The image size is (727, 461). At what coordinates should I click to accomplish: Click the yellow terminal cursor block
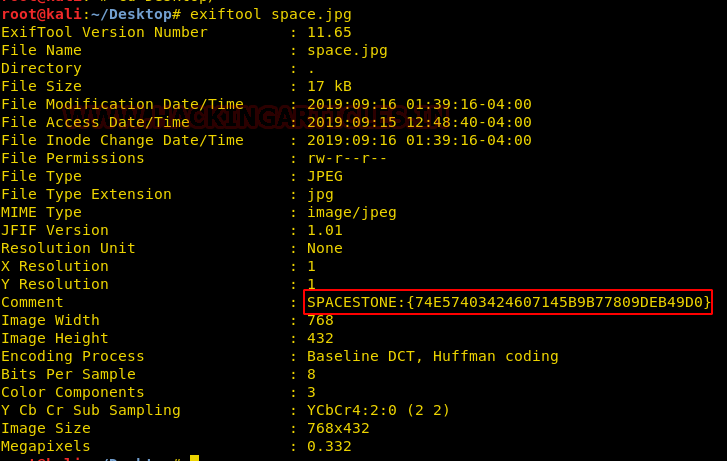point(194,458)
